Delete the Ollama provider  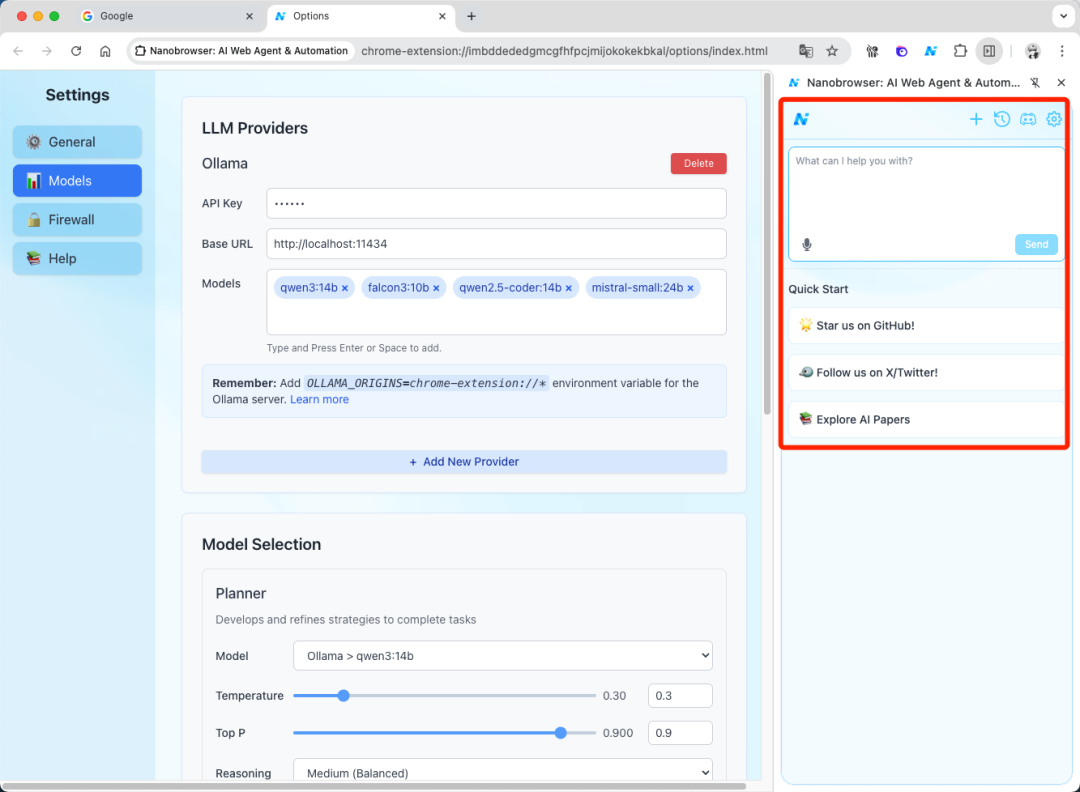[698, 163]
